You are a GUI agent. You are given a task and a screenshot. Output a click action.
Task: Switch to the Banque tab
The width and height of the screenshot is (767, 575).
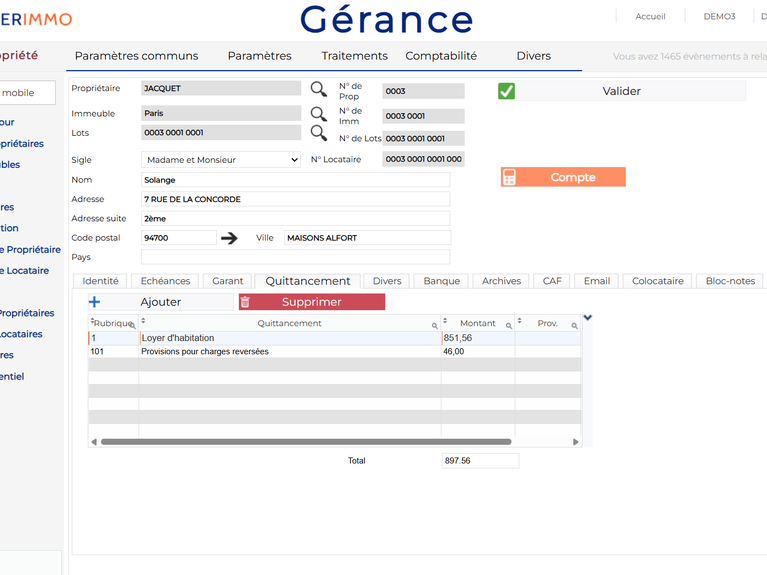(x=442, y=281)
